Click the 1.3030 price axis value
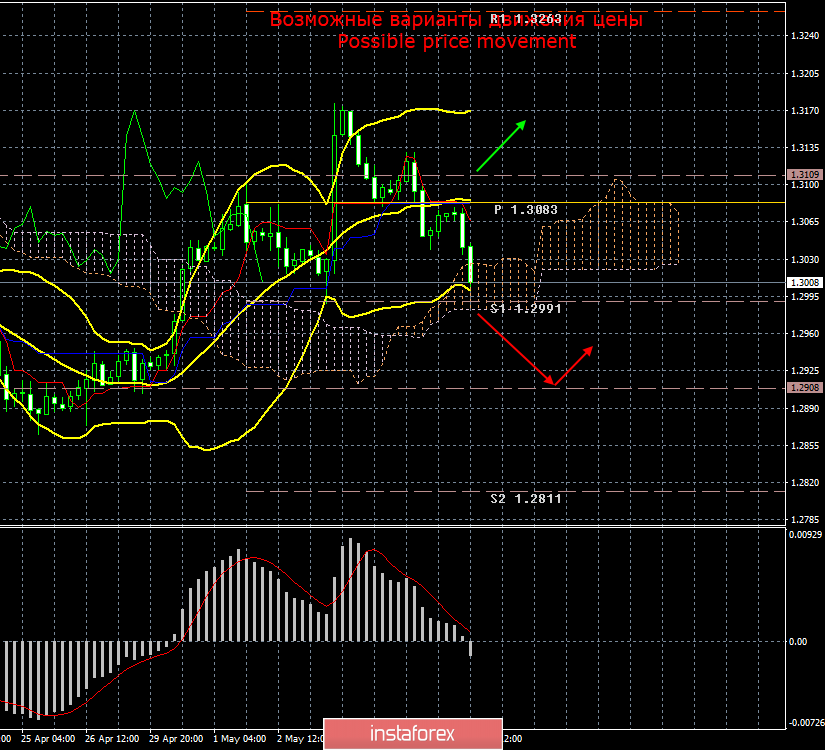Viewport: 825px width, 750px height. coord(805,259)
